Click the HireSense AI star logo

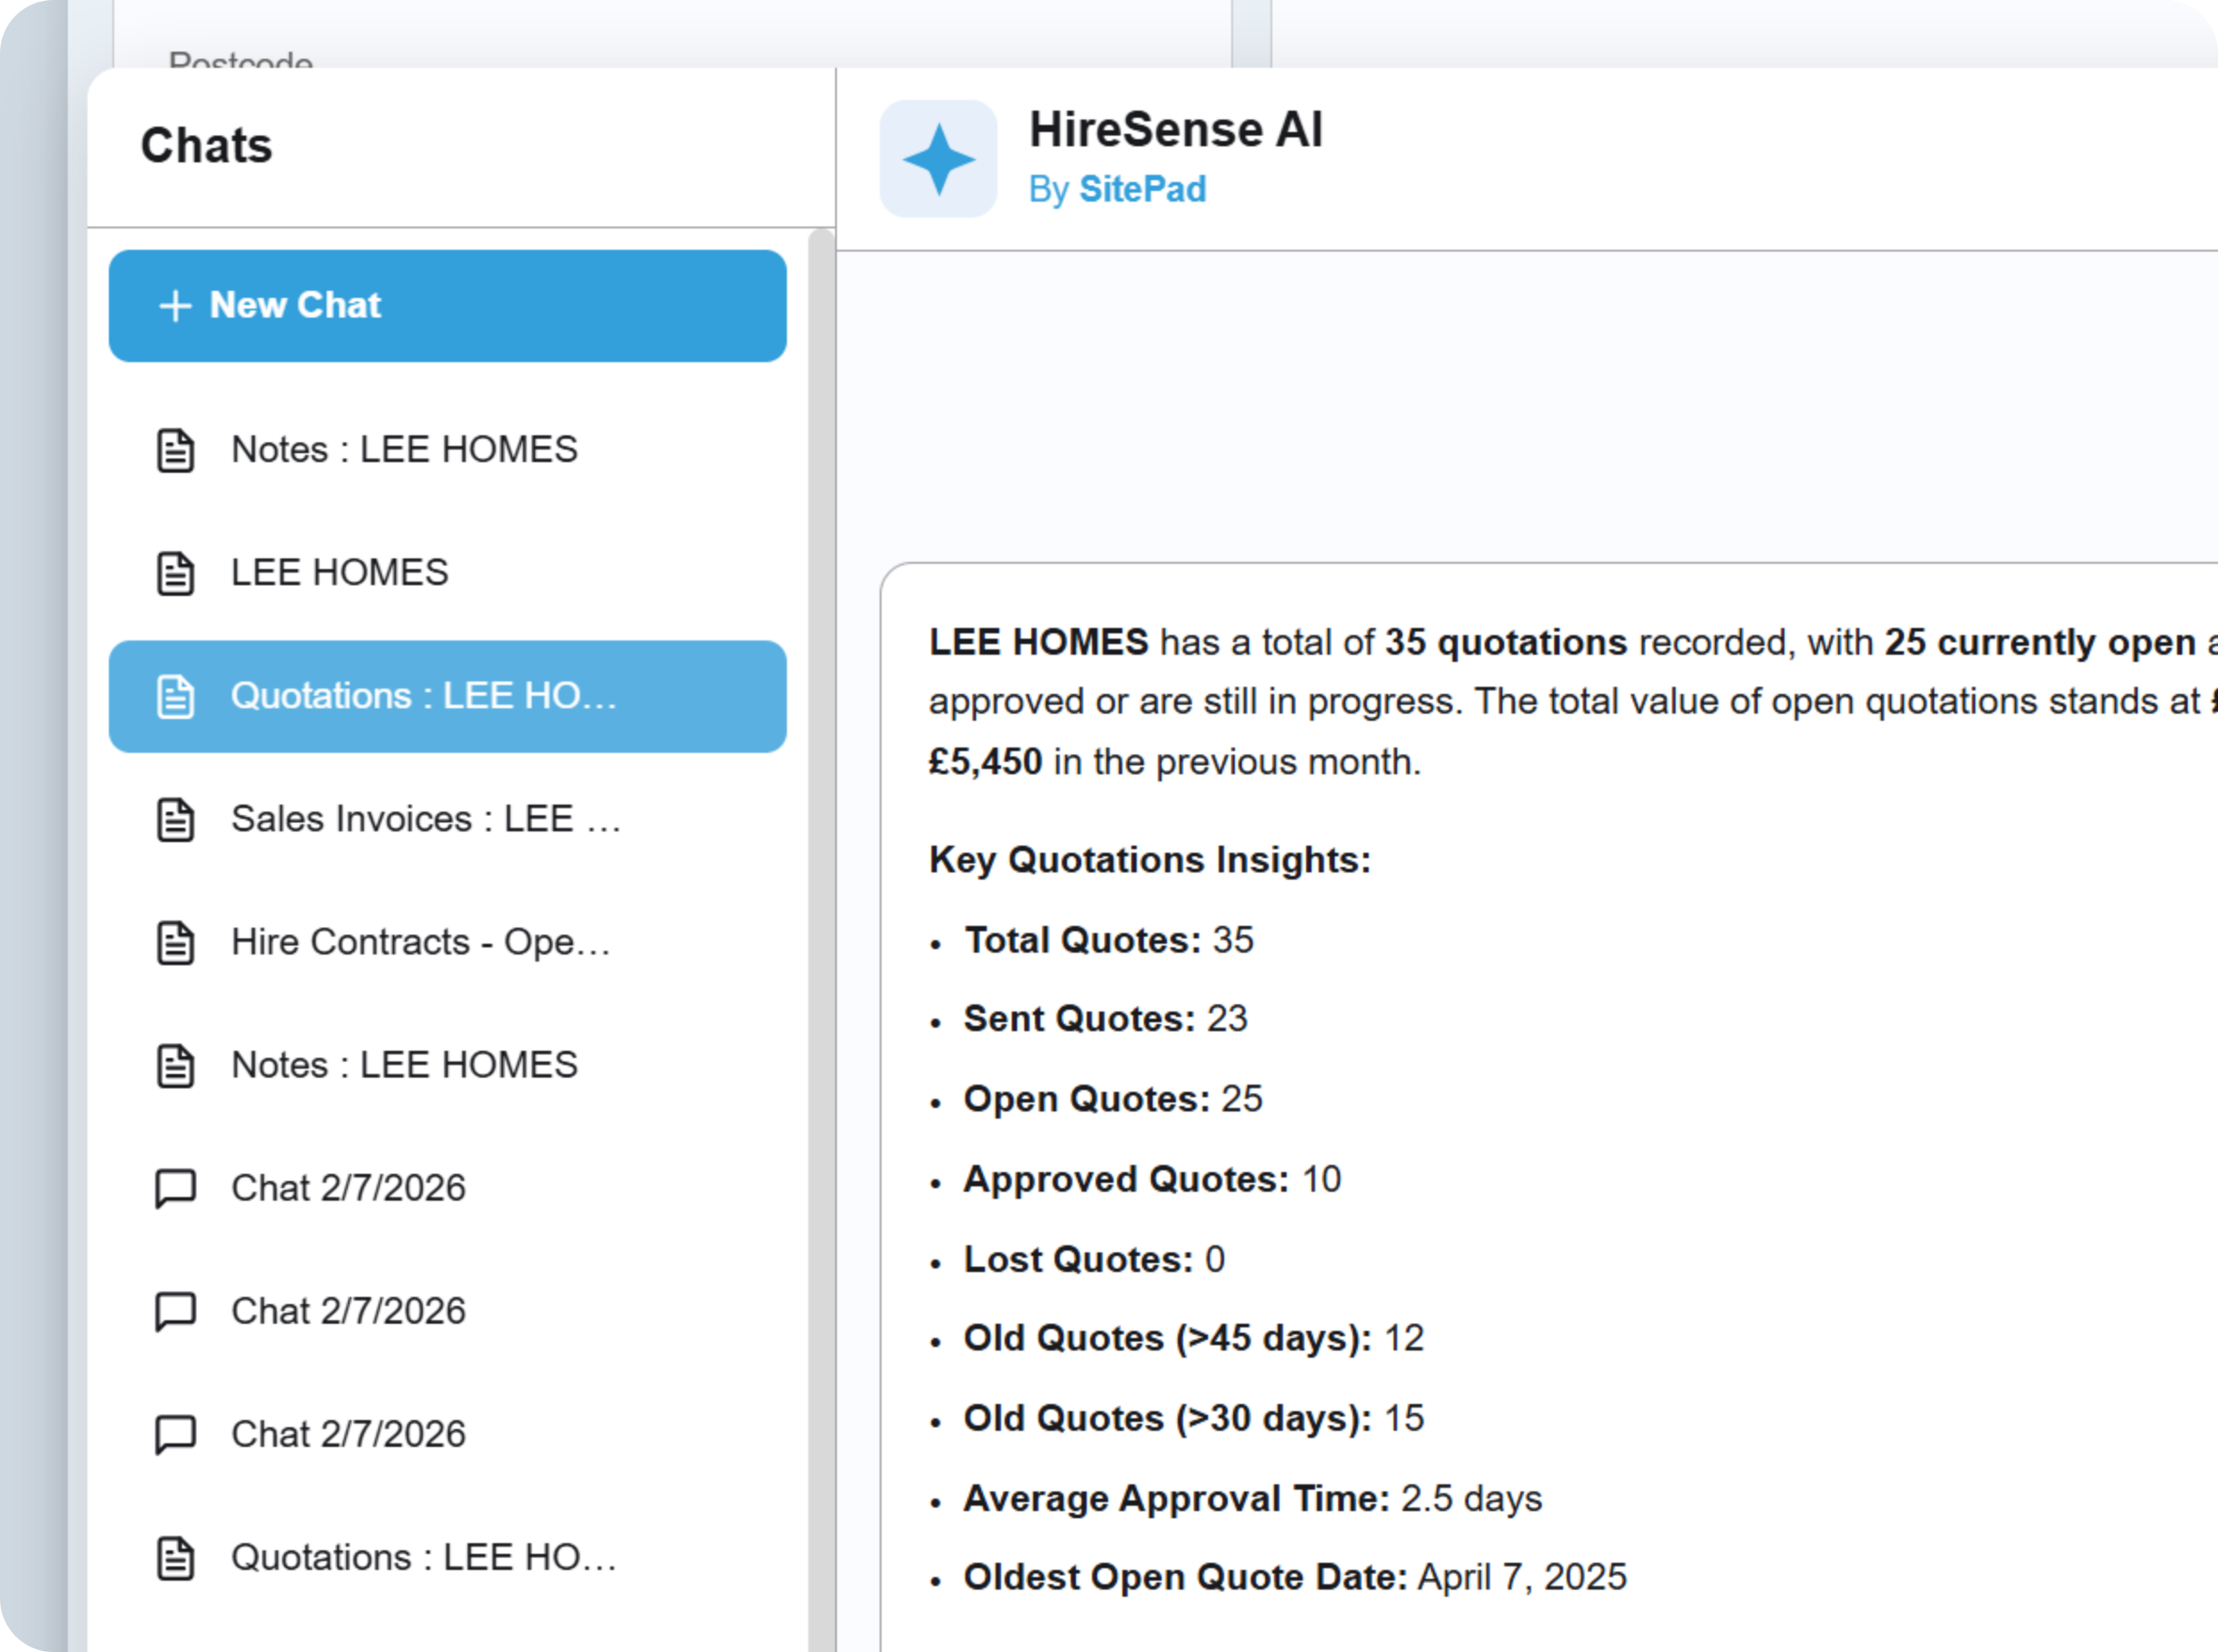937,158
